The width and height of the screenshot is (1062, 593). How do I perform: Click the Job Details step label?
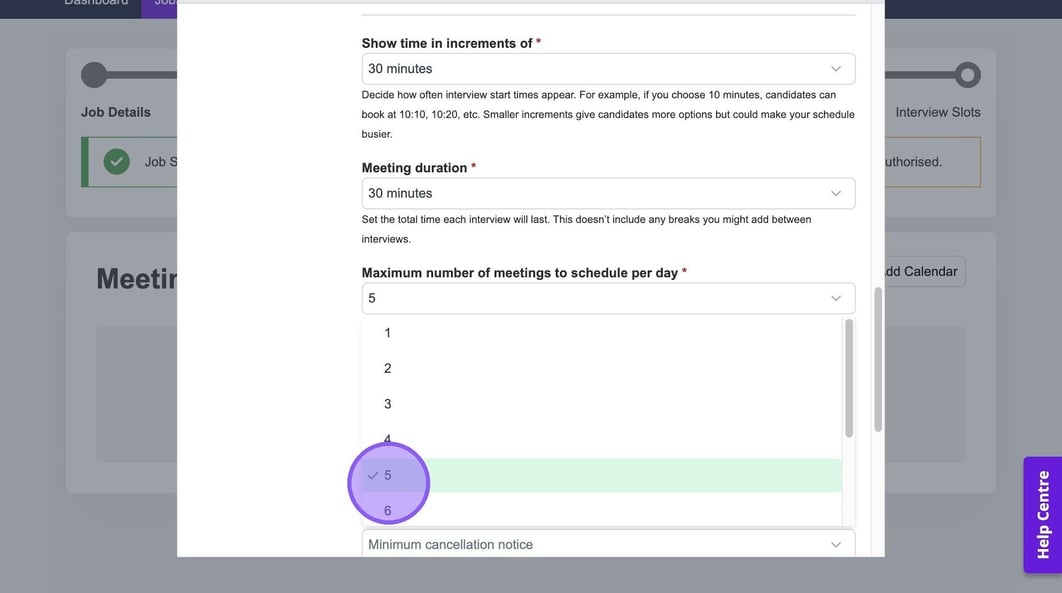click(116, 112)
